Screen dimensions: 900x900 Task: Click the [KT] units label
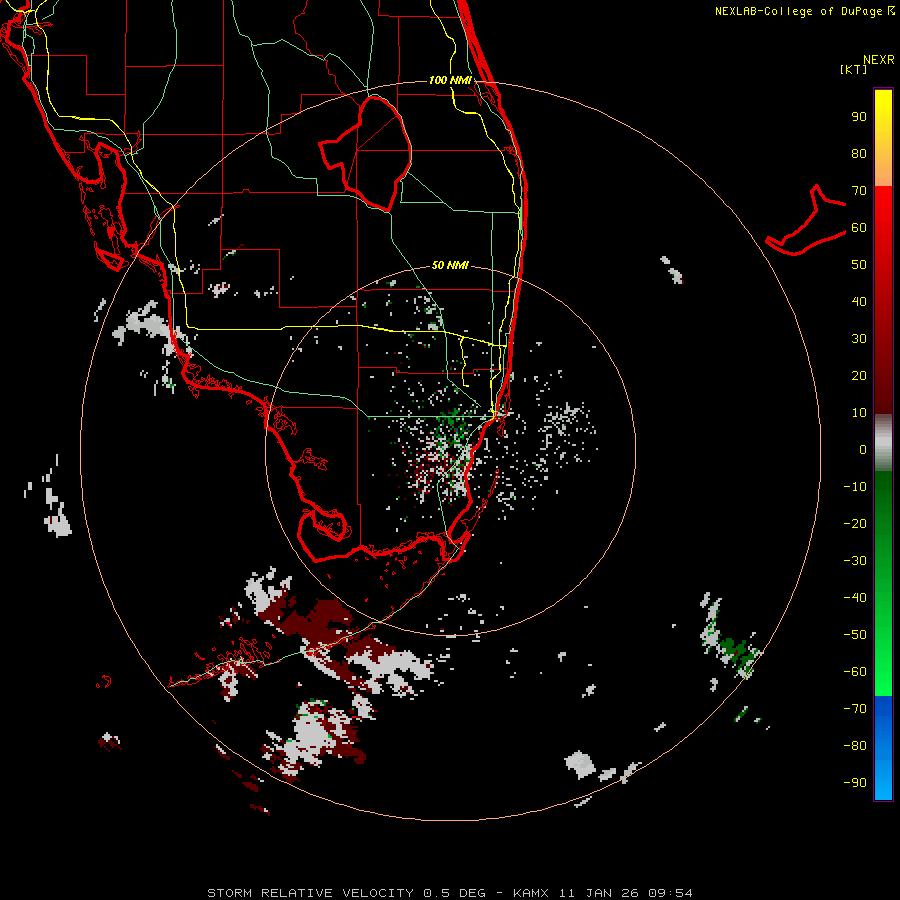[x=854, y=69]
